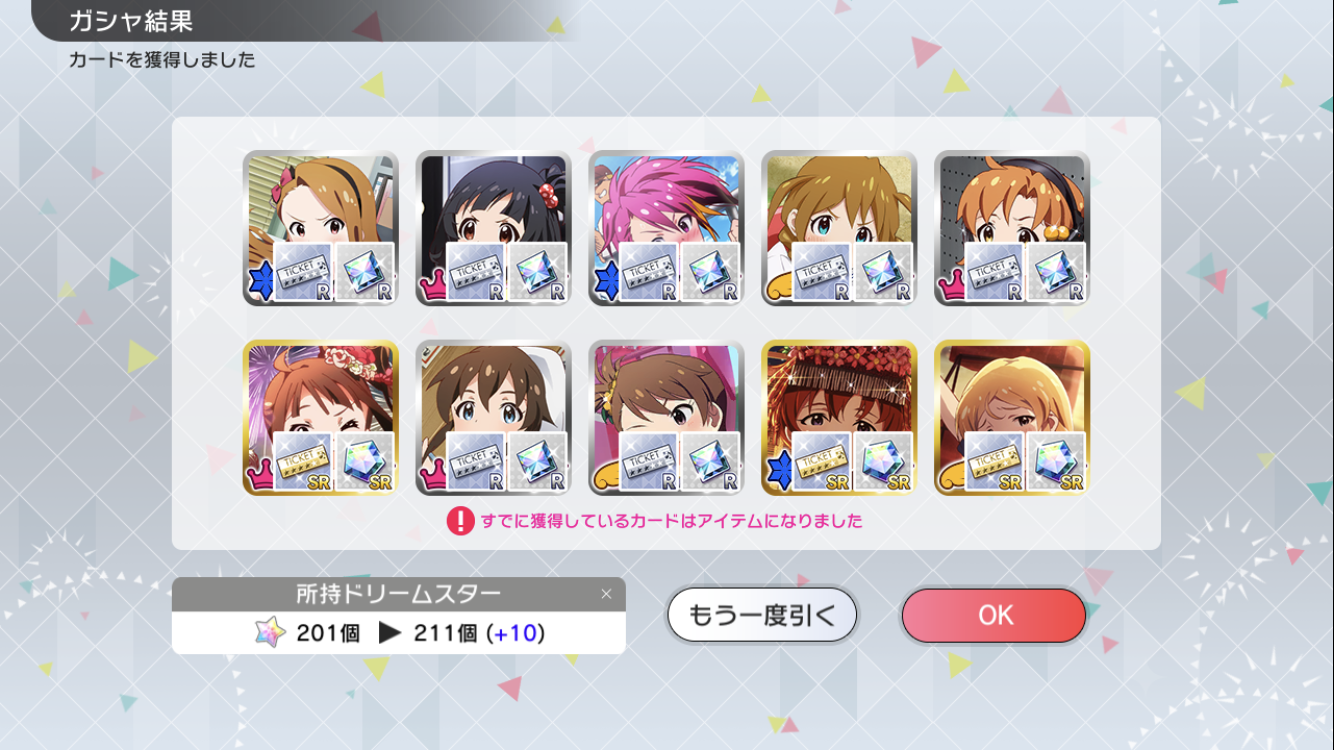Viewport: 1334px width, 750px height.
Task: Select the fireworks SR card with flower crown
Action: click(320, 417)
